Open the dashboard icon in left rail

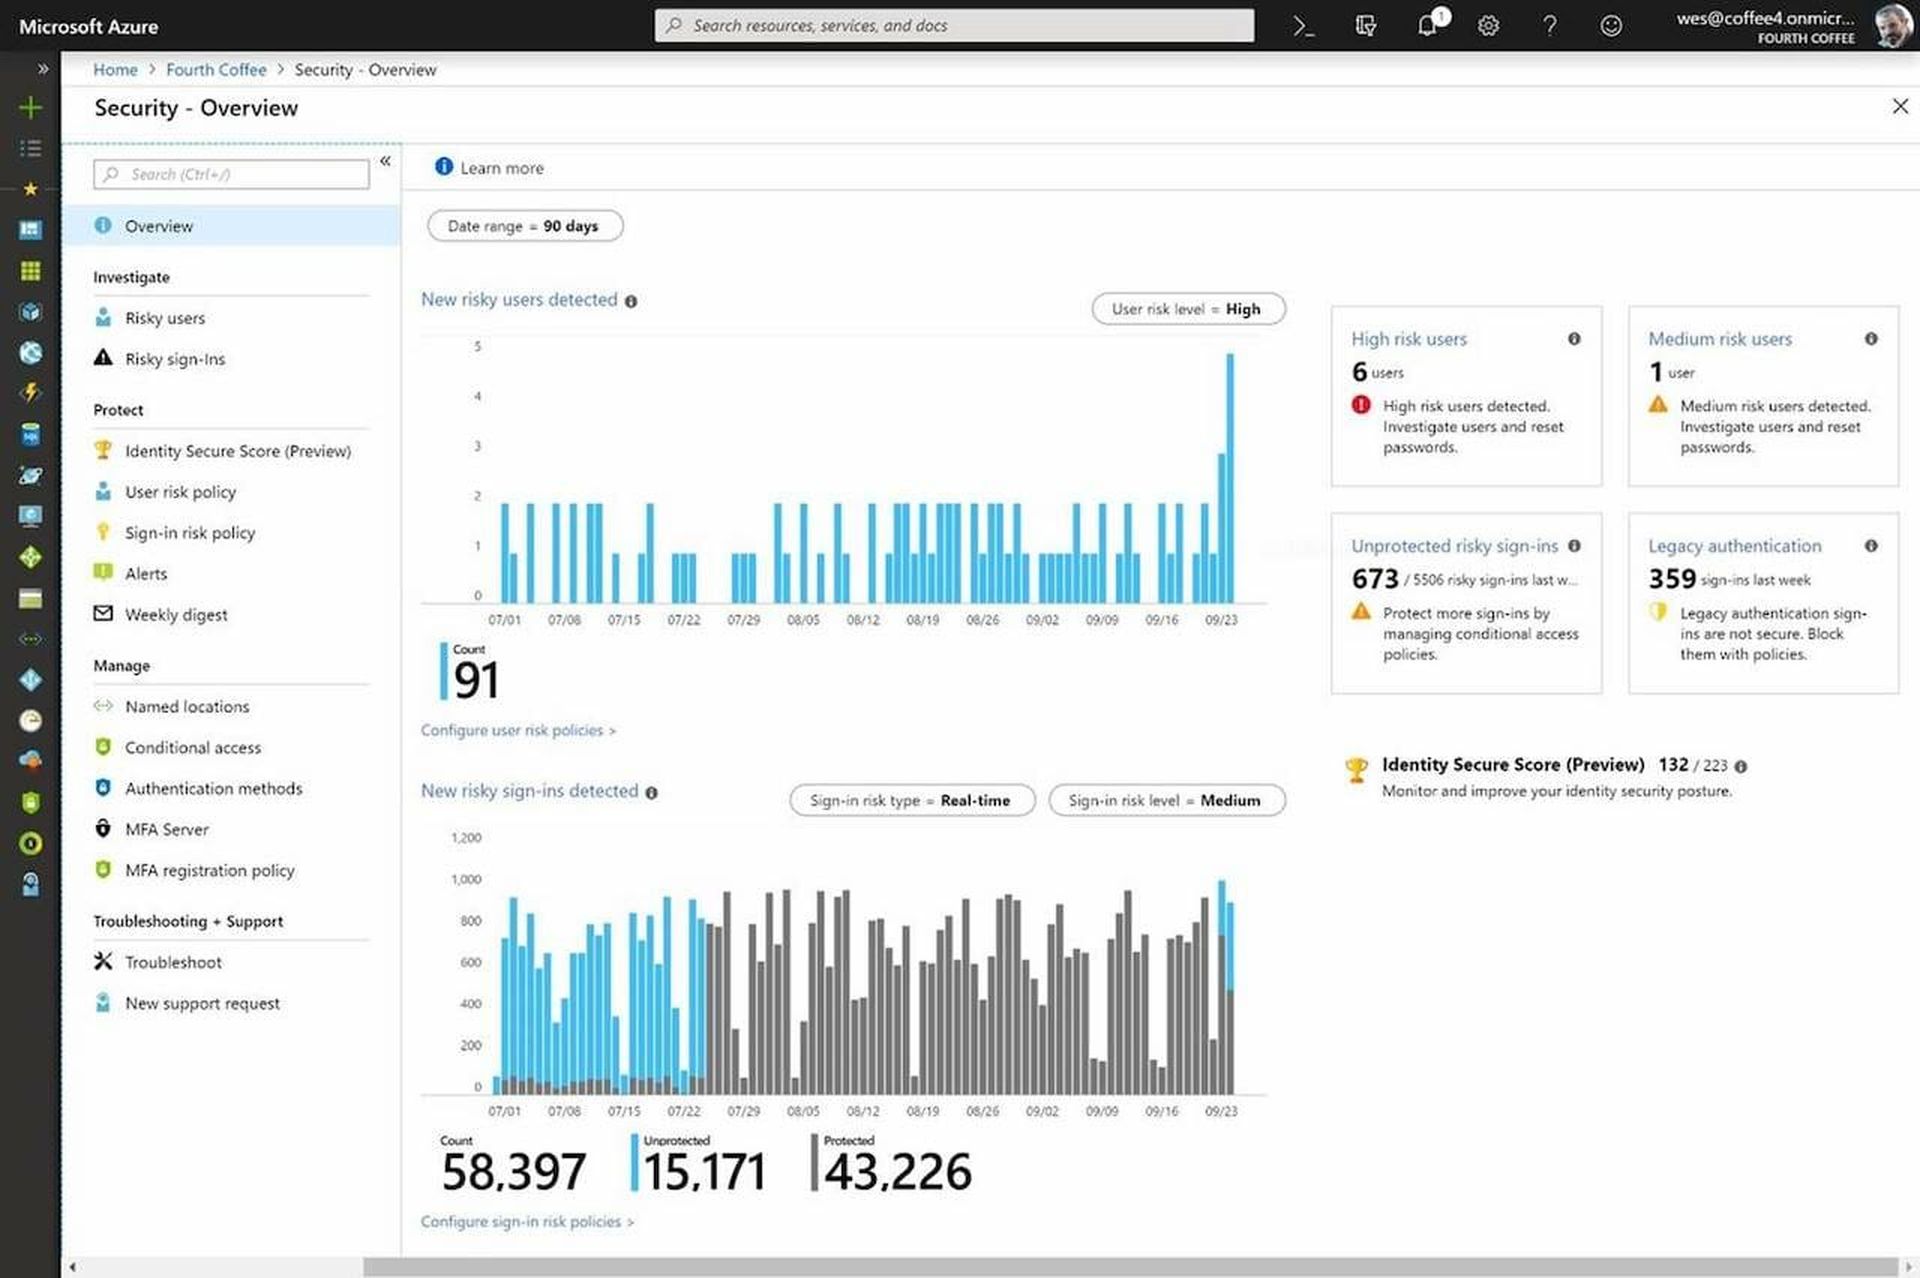tap(31, 230)
